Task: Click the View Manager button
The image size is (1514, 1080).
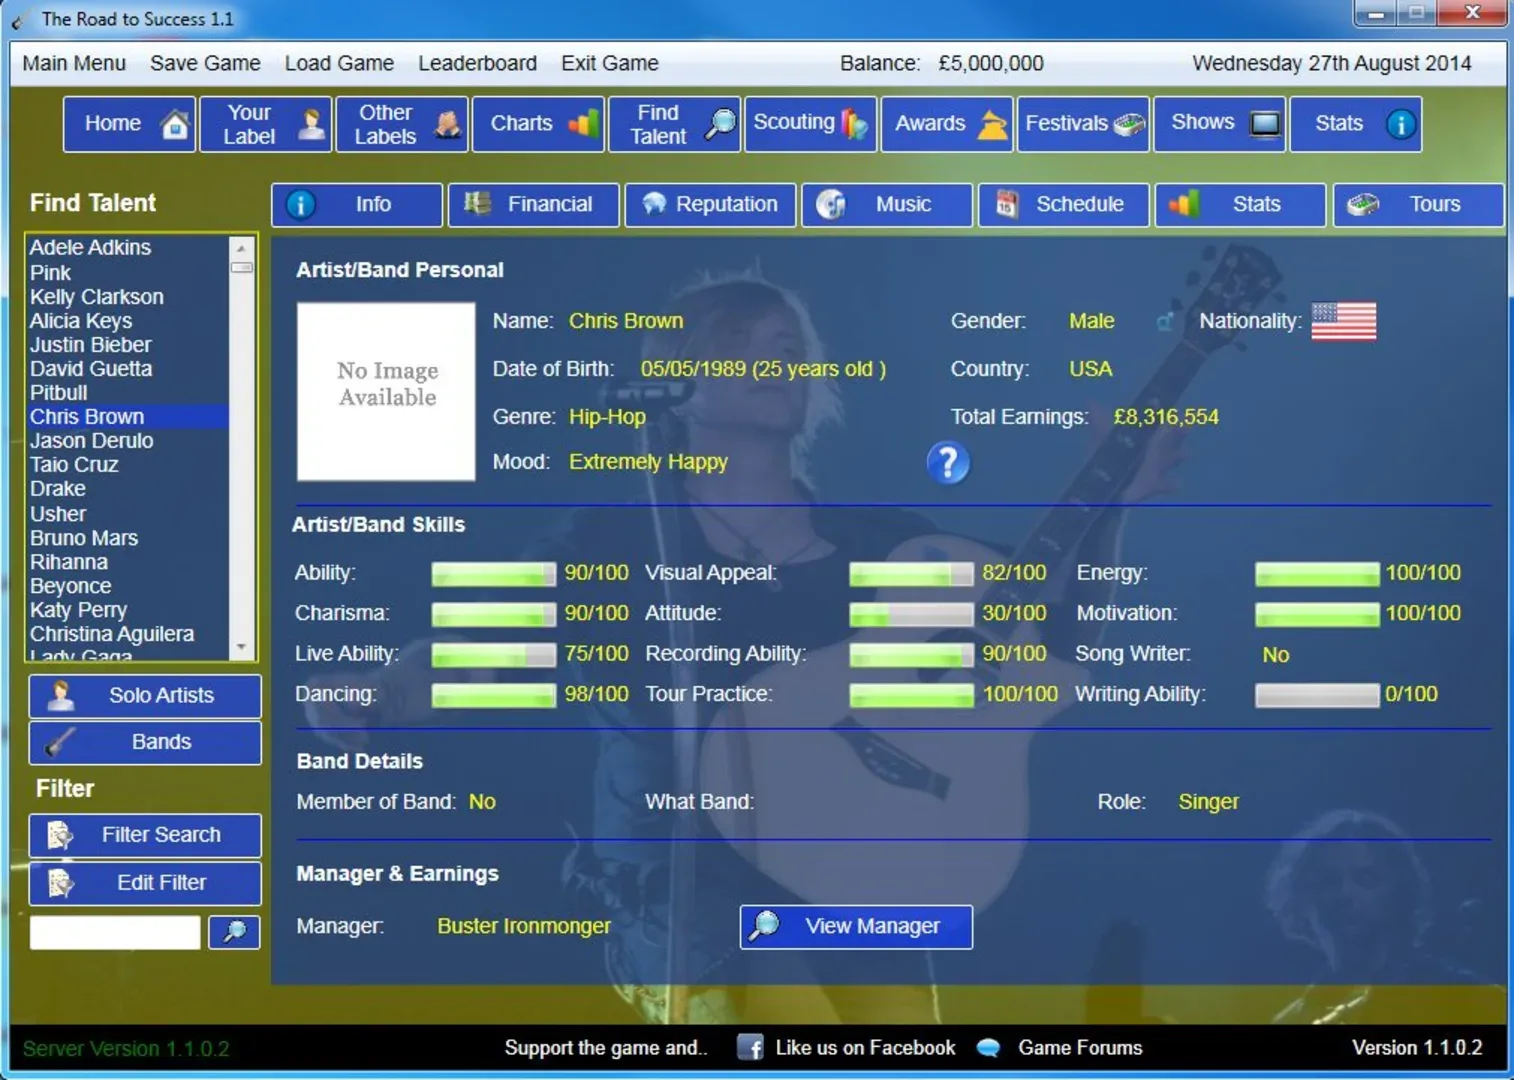Action: pos(856,927)
